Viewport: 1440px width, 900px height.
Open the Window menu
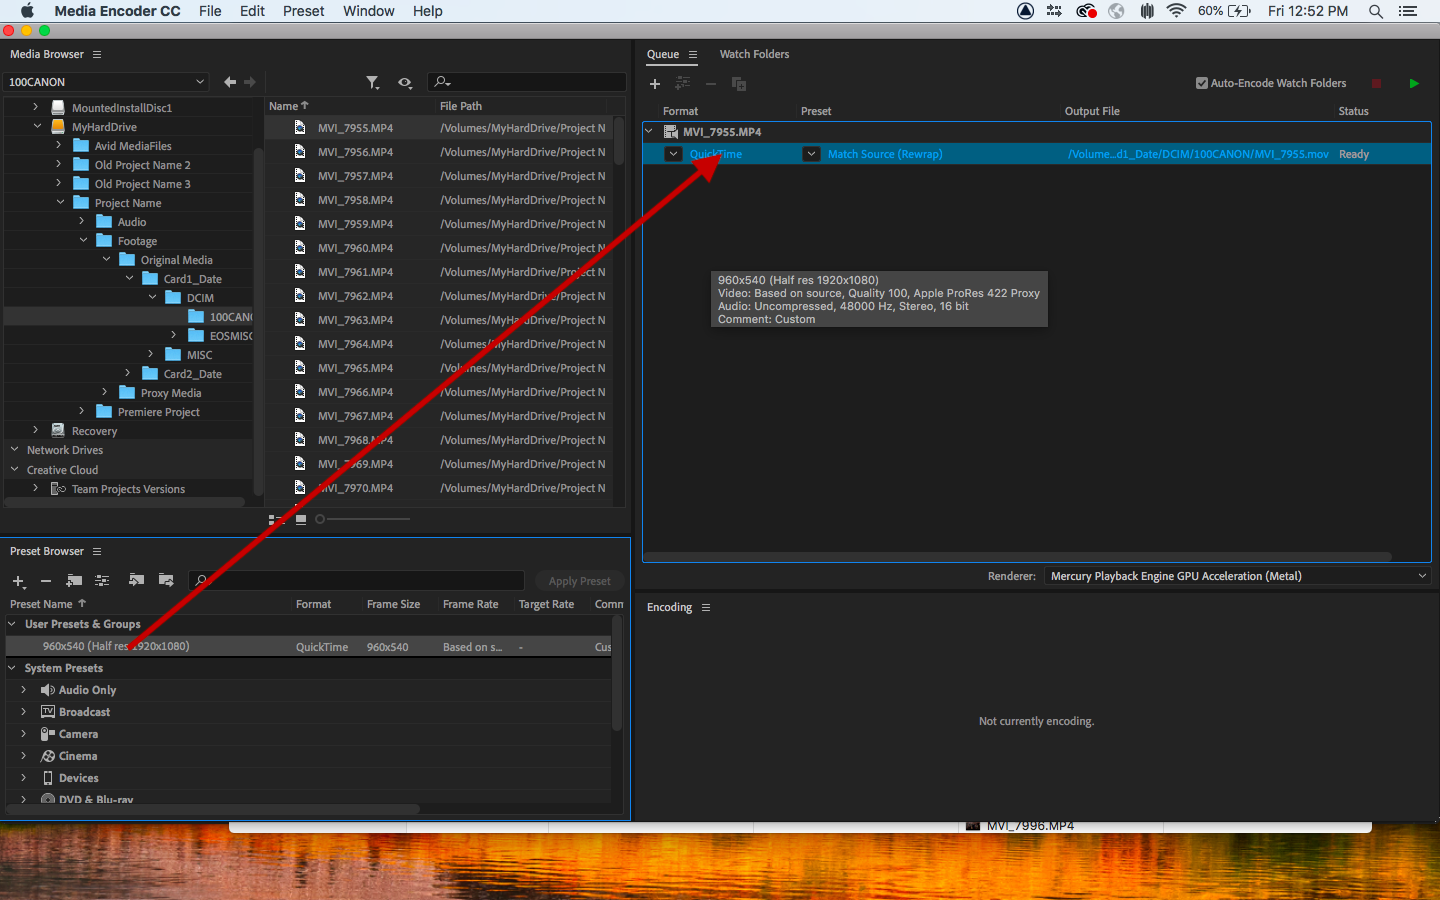click(x=369, y=11)
